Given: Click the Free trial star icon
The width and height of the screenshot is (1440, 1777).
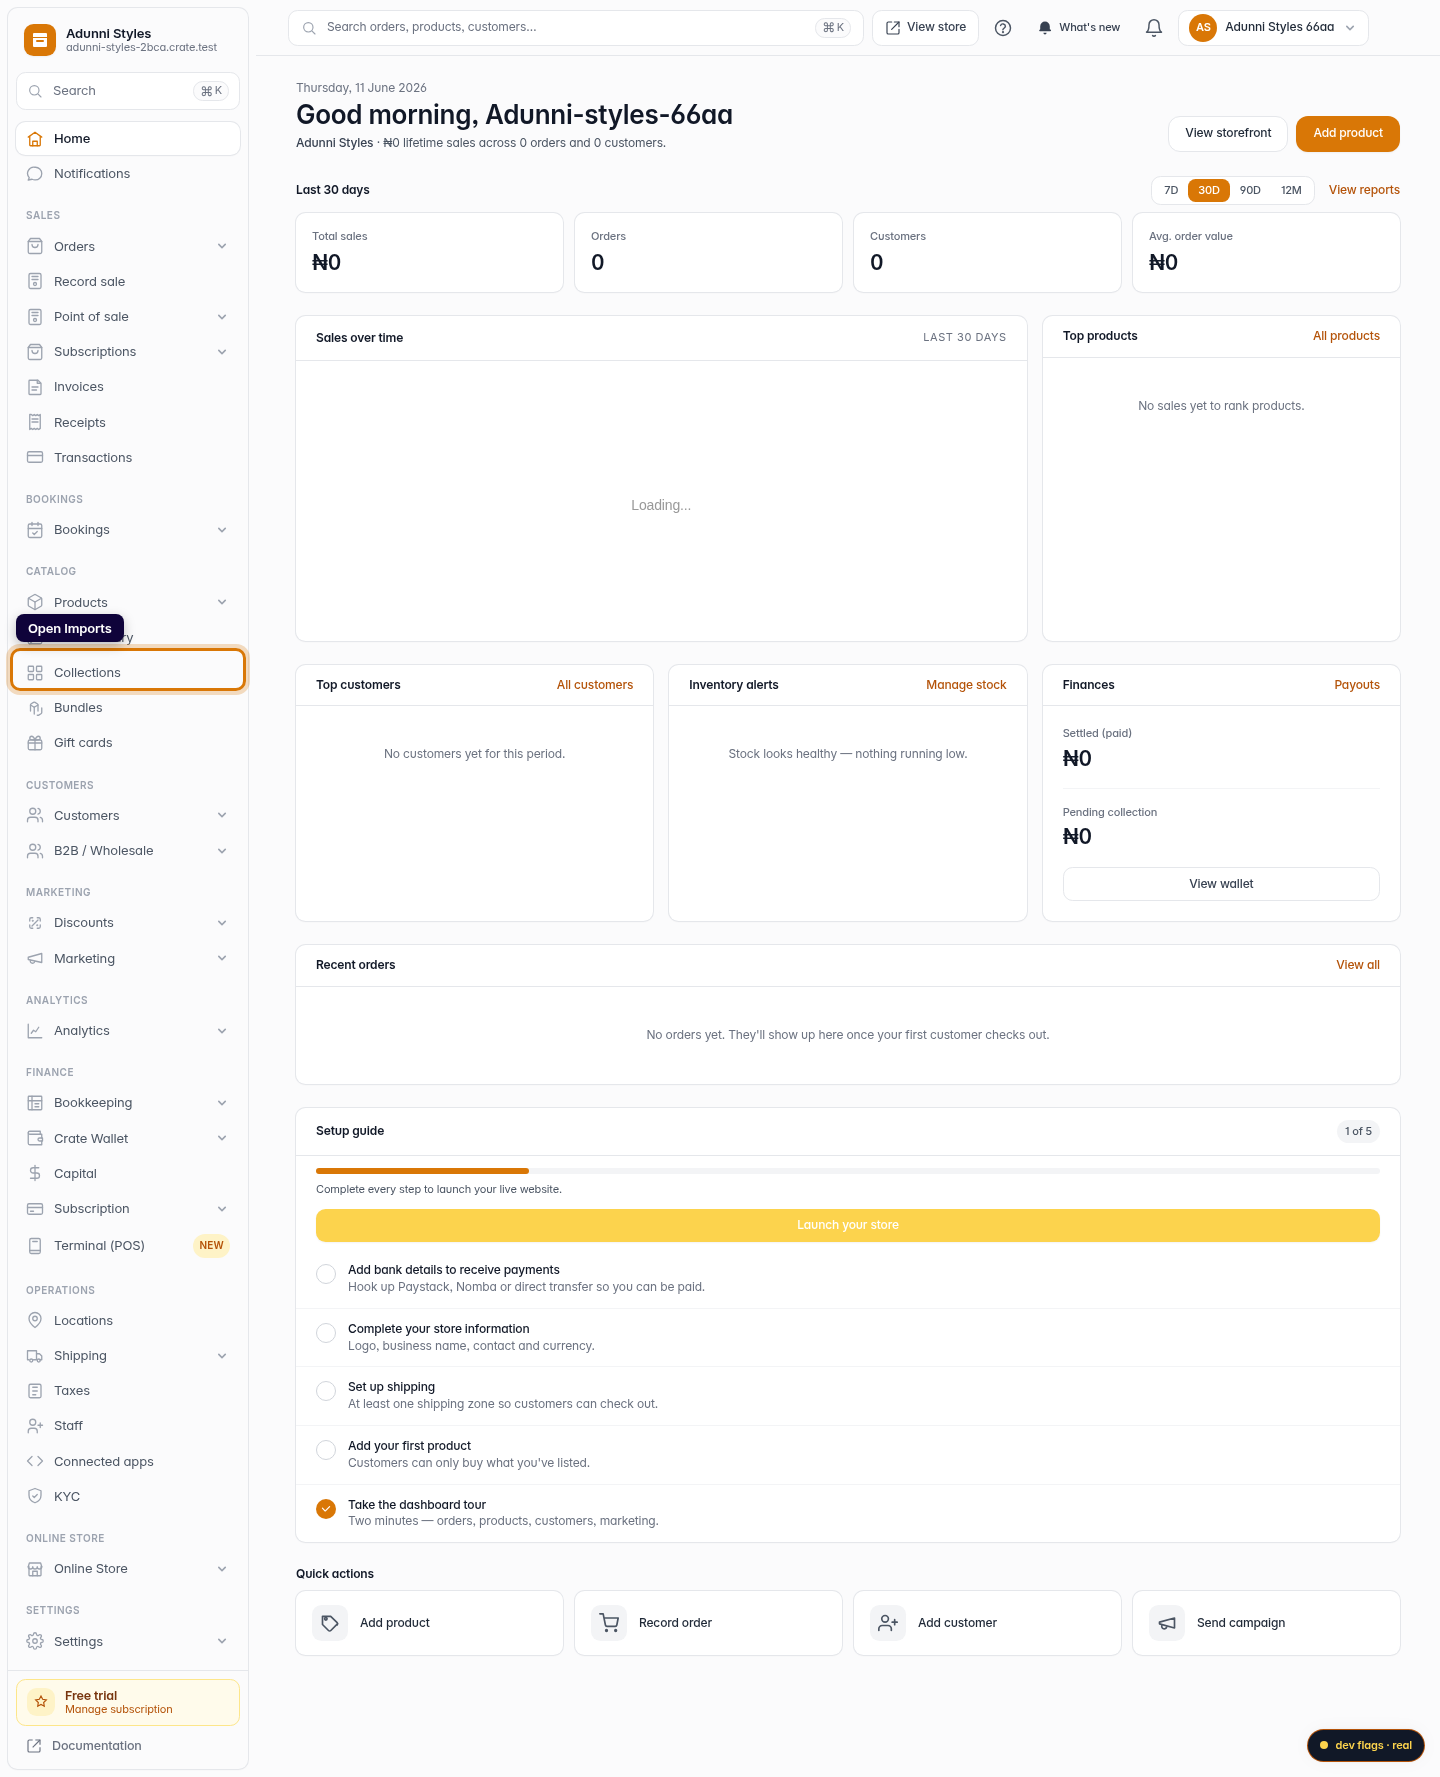Looking at the screenshot, I should [x=41, y=1701].
